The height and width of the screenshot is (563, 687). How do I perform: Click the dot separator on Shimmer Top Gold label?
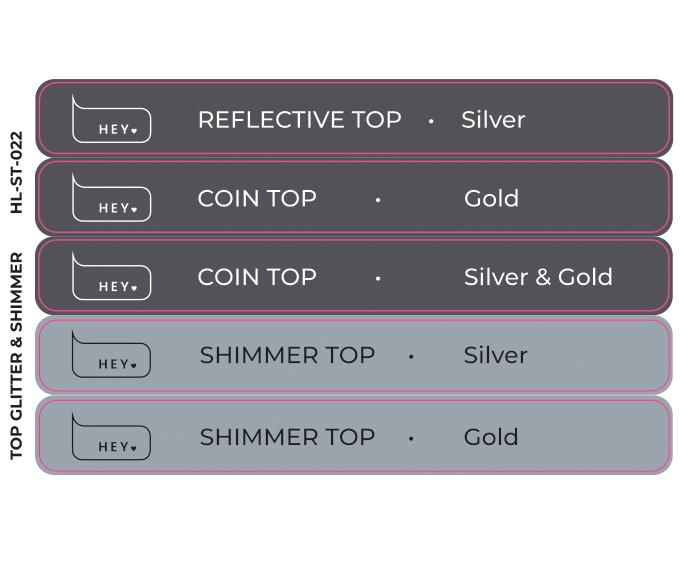[x=411, y=439]
